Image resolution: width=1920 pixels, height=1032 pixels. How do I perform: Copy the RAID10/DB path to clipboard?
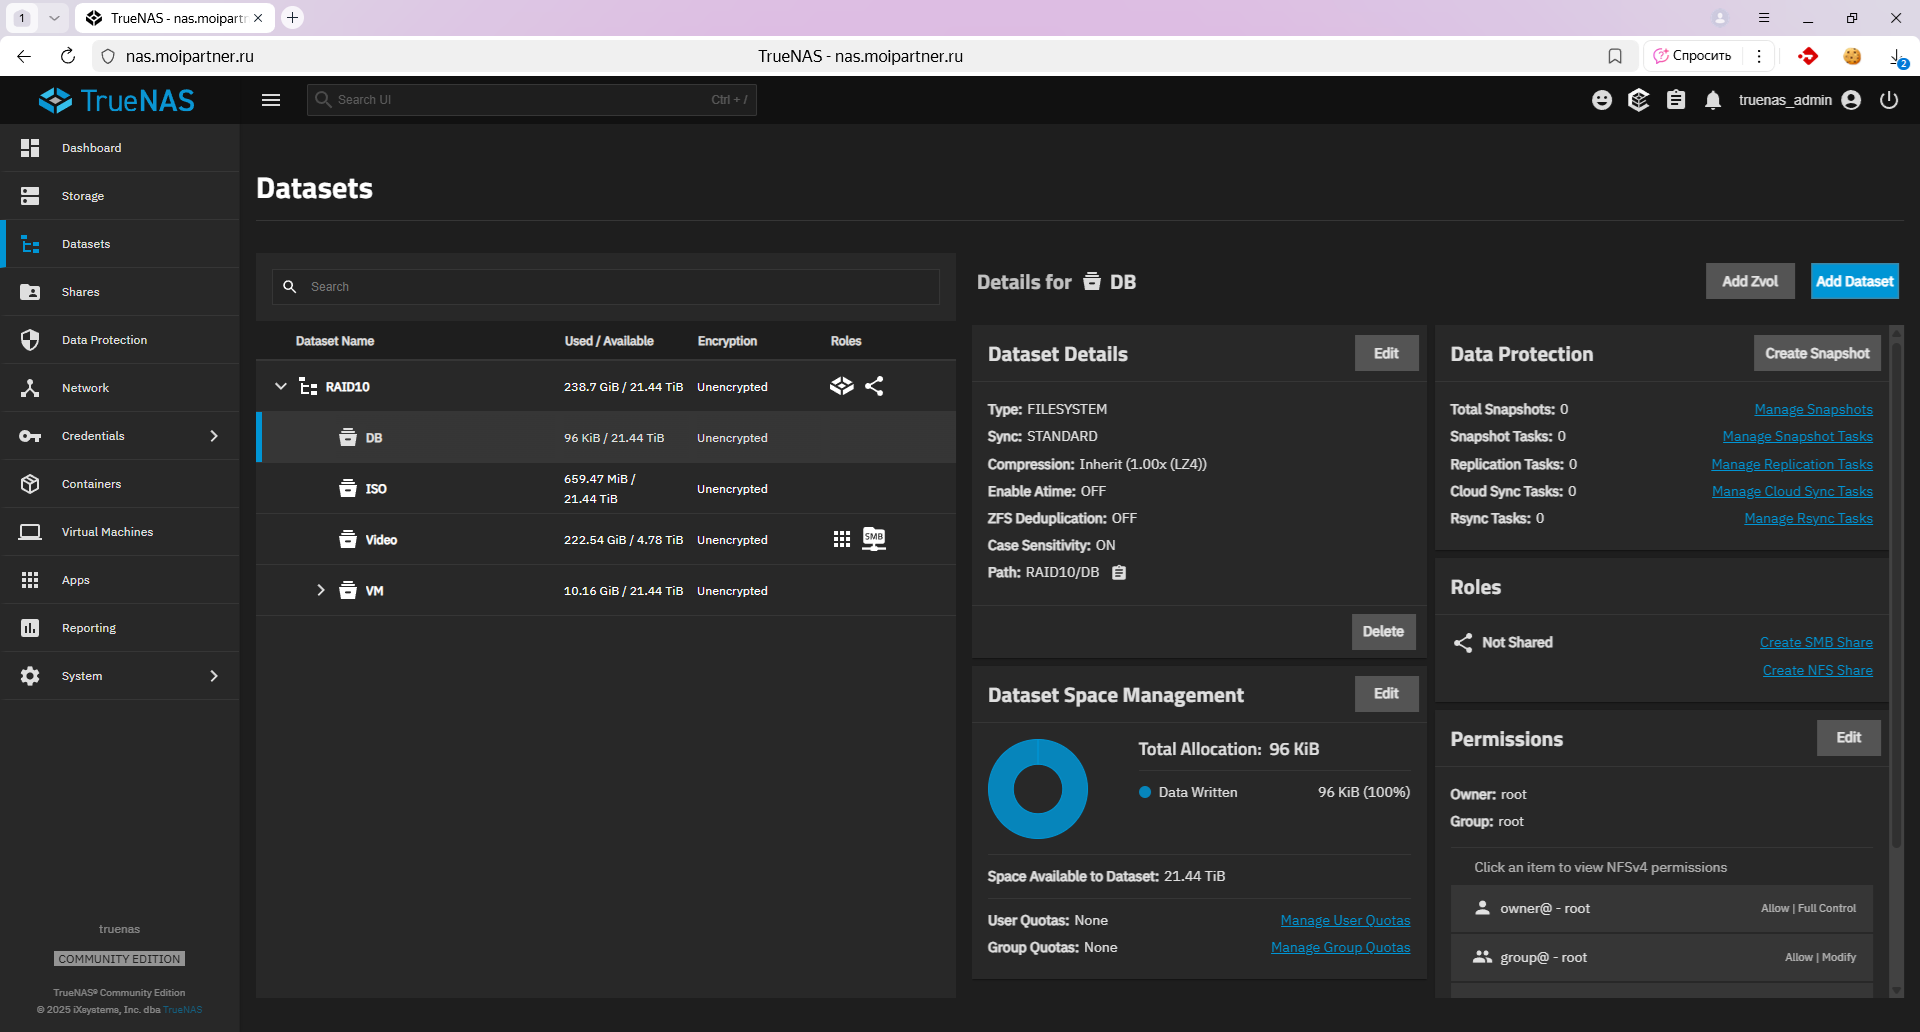1119,573
